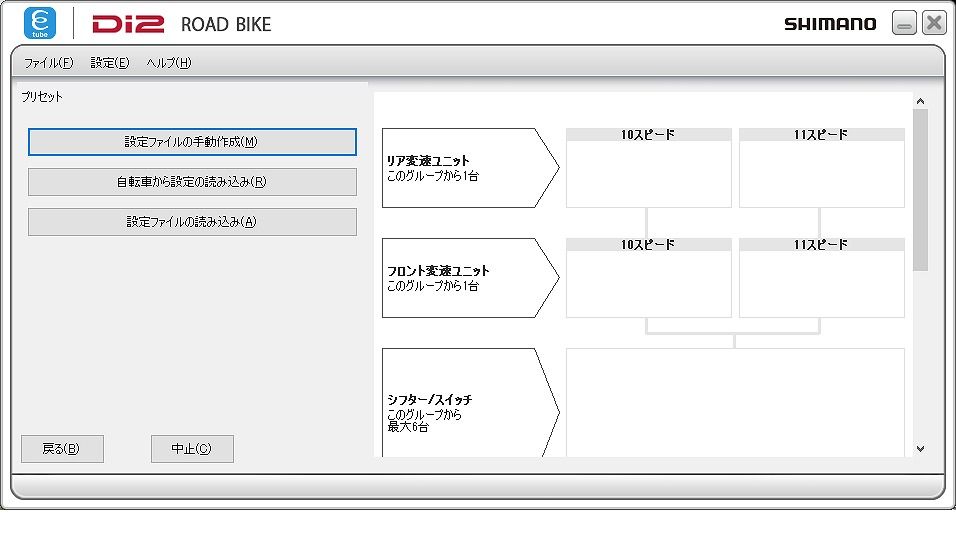Select リア変速ユニット 11スピード box

pos(822,168)
